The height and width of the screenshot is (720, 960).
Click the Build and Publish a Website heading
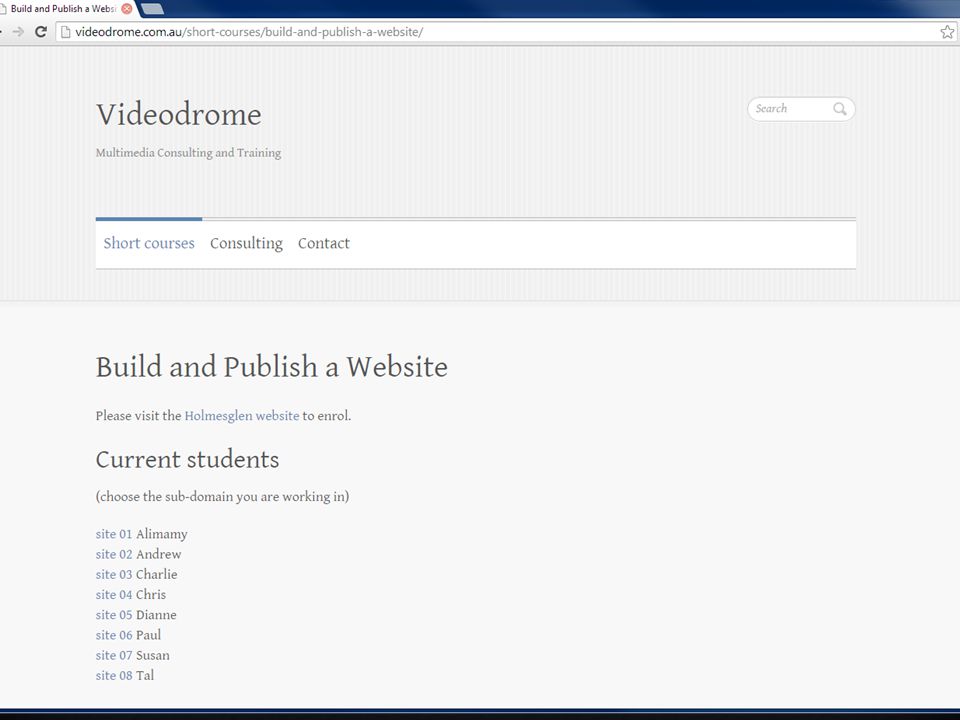click(x=272, y=367)
